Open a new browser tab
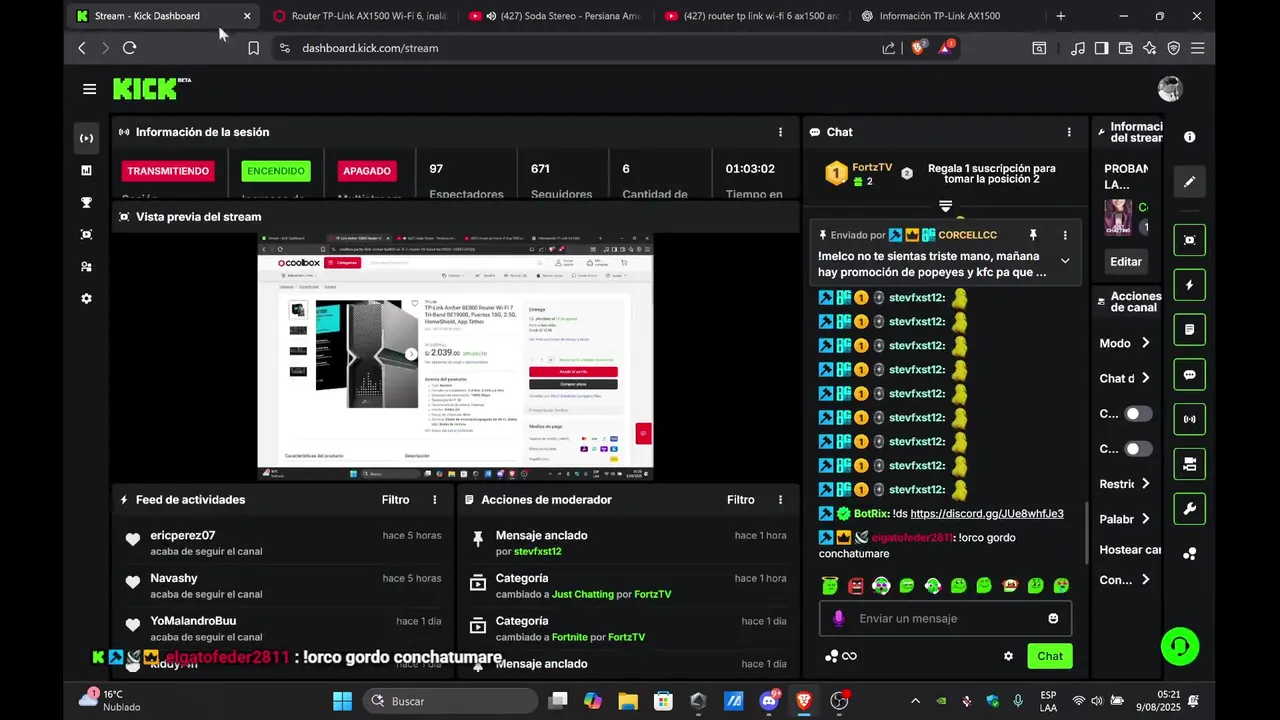 pos(1061,16)
